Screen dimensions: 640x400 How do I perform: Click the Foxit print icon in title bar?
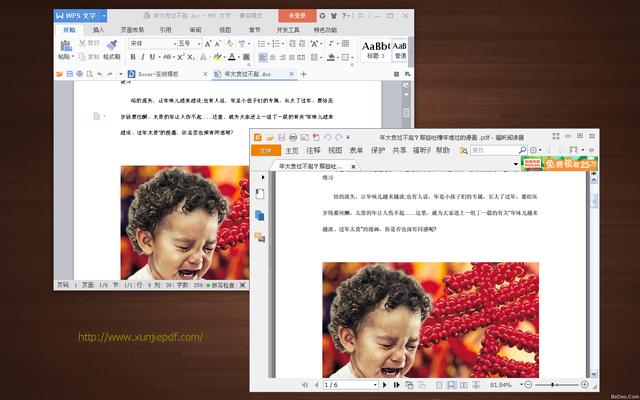[x=293, y=137]
